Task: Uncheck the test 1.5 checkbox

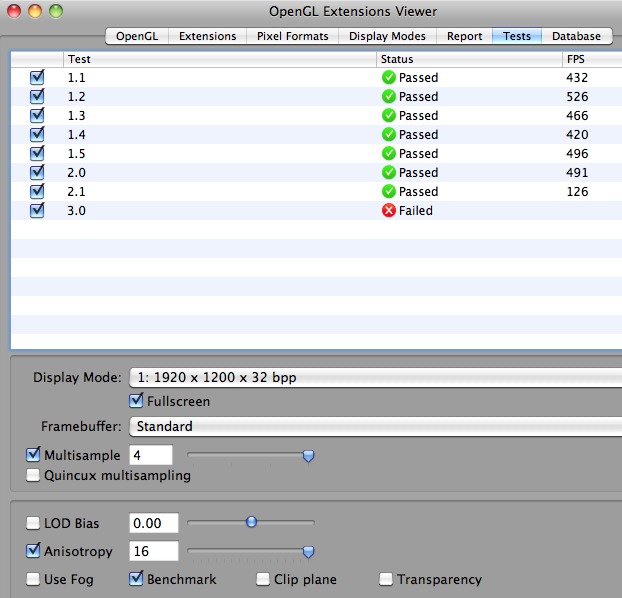Action: (37, 153)
